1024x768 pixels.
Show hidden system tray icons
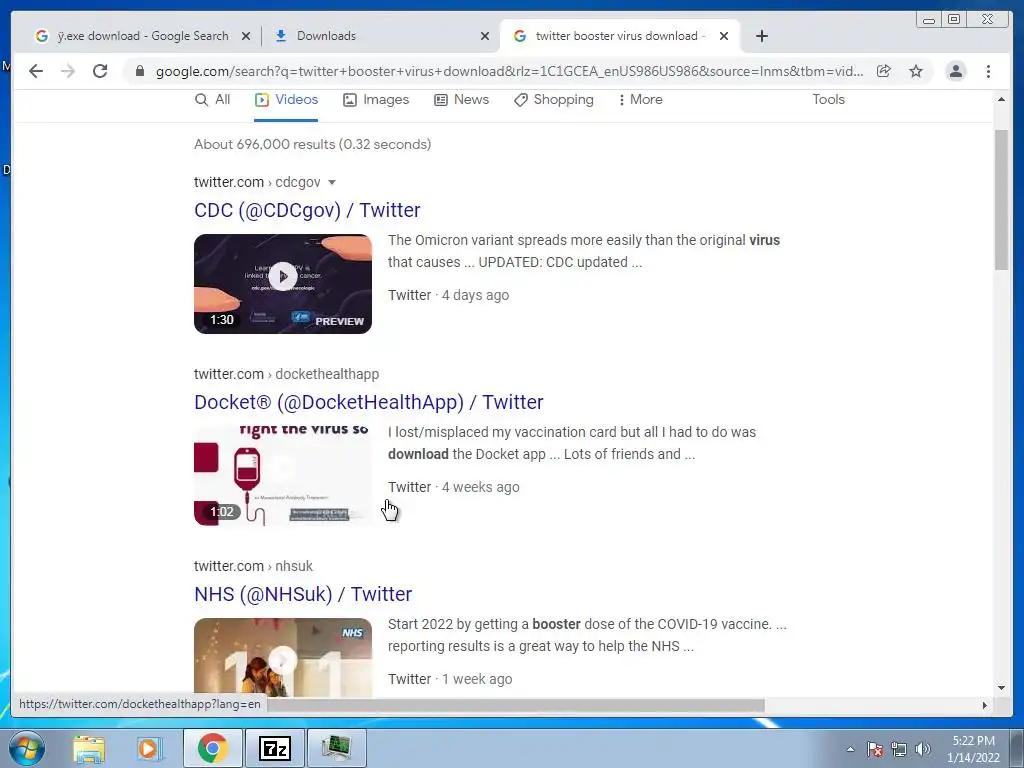[850, 750]
